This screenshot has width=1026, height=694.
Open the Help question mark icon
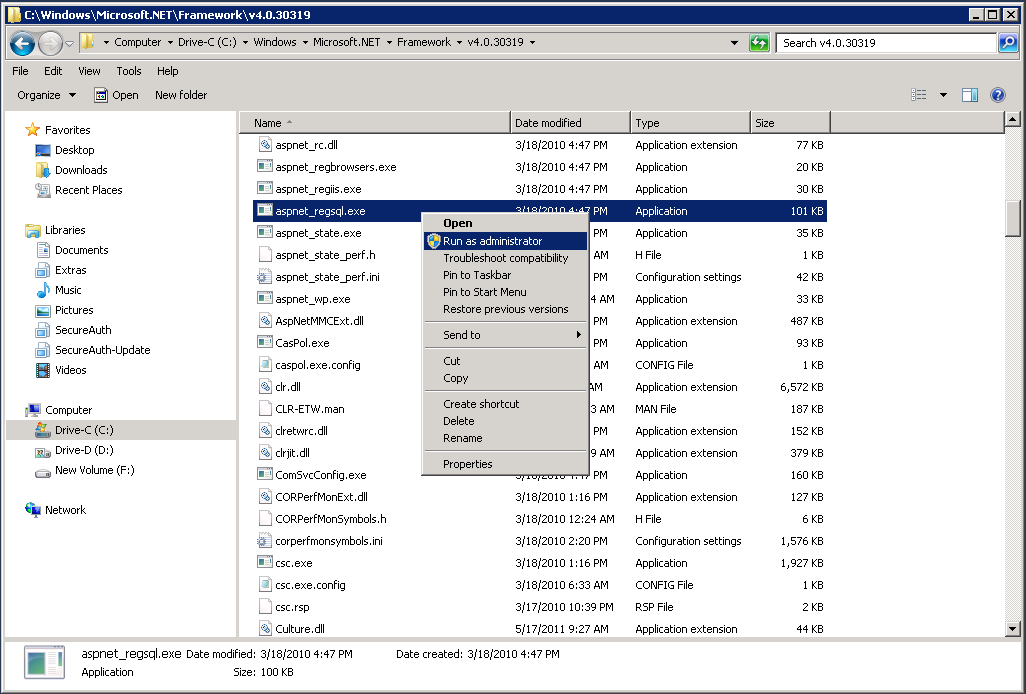point(997,95)
